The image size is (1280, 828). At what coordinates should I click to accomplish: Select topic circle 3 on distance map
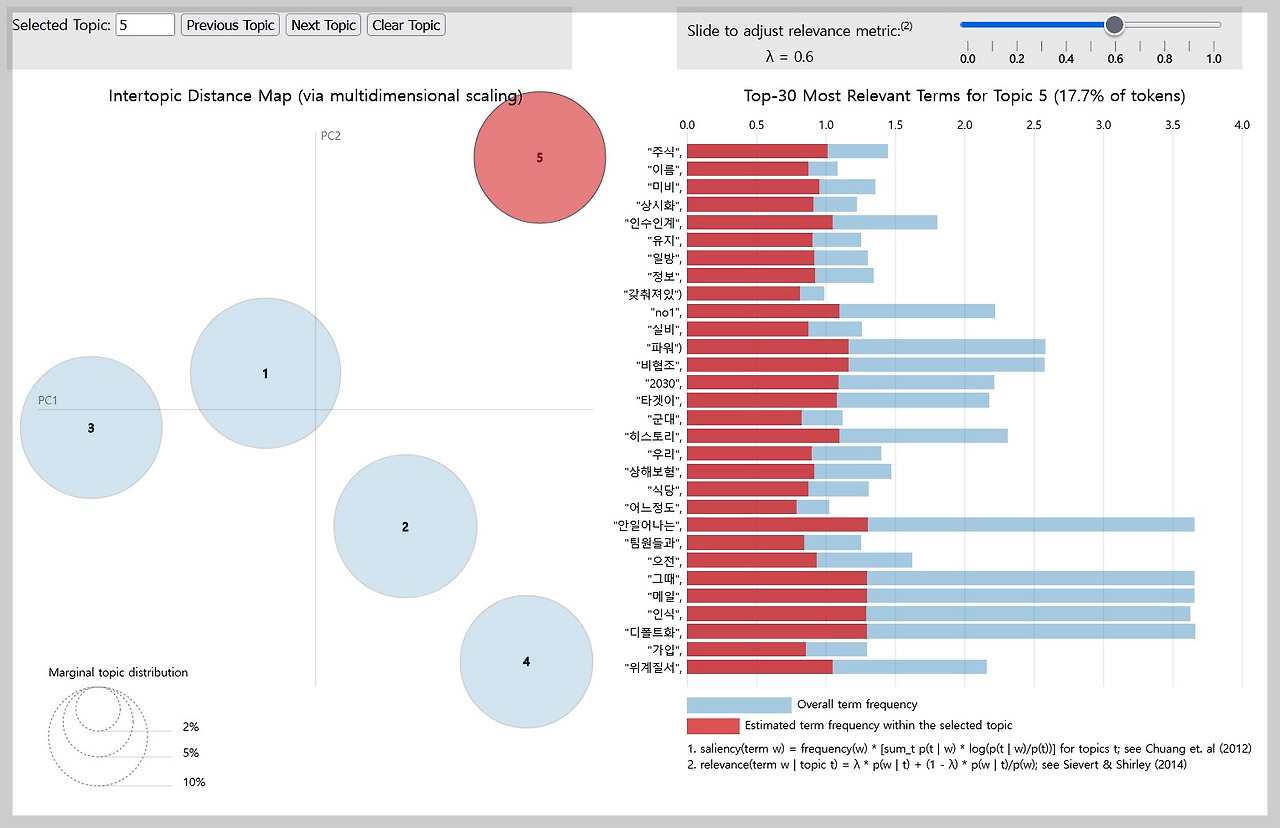point(91,428)
